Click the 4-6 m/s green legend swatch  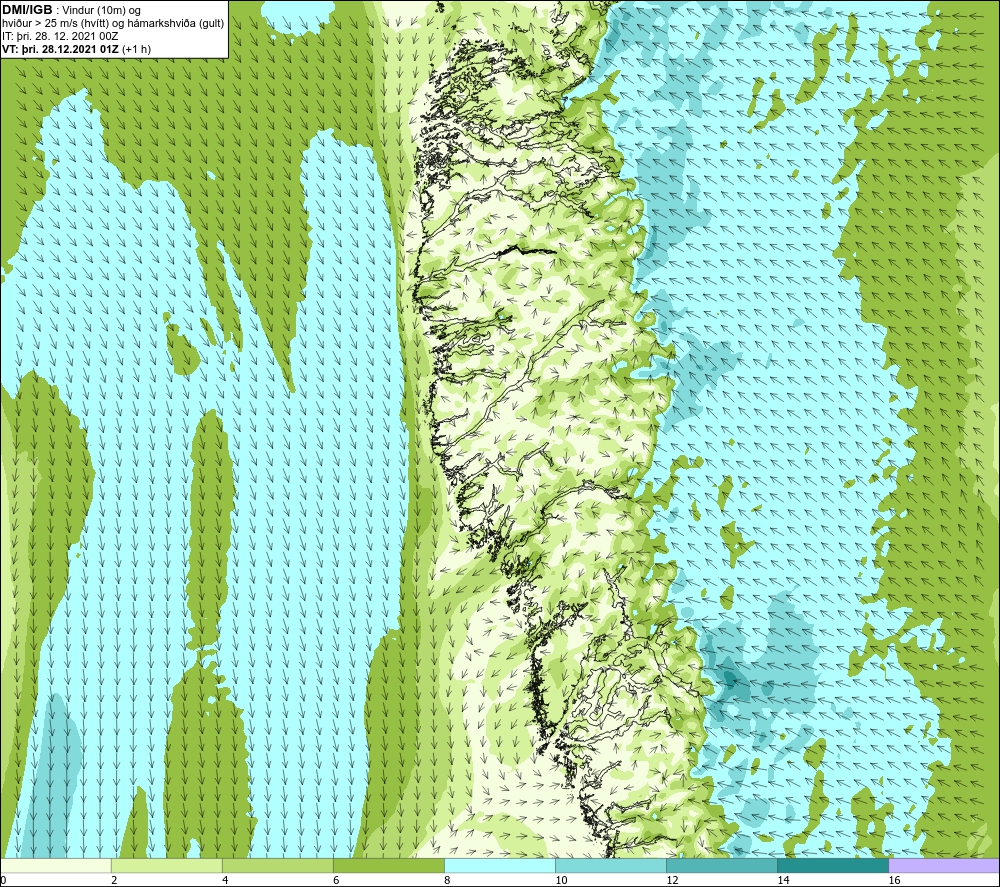(x=278, y=865)
